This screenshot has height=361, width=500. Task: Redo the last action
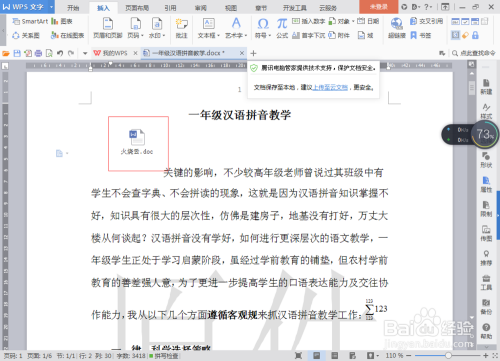(x=71, y=53)
